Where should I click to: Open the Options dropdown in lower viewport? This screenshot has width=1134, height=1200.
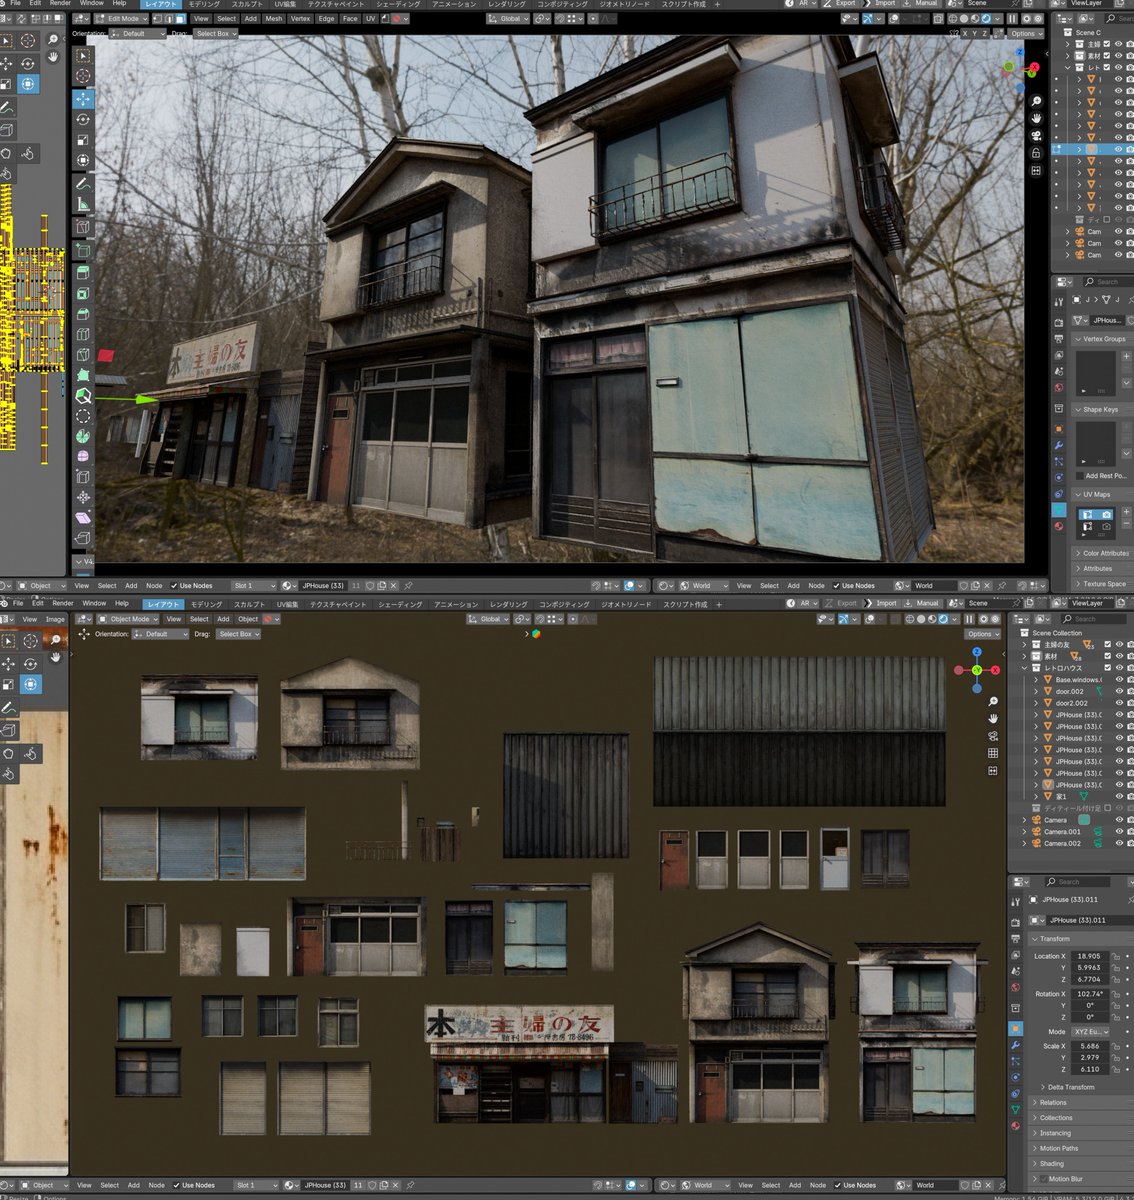982,634
